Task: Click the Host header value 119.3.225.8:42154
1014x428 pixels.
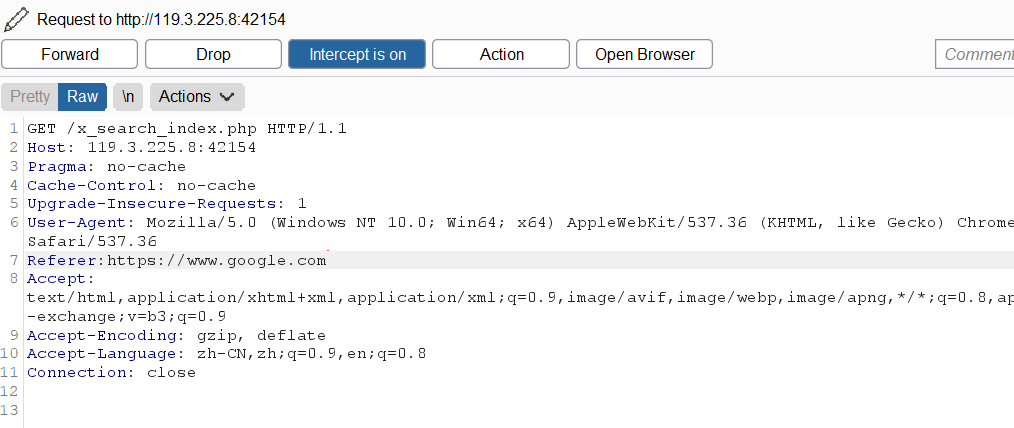Action: 172,147
